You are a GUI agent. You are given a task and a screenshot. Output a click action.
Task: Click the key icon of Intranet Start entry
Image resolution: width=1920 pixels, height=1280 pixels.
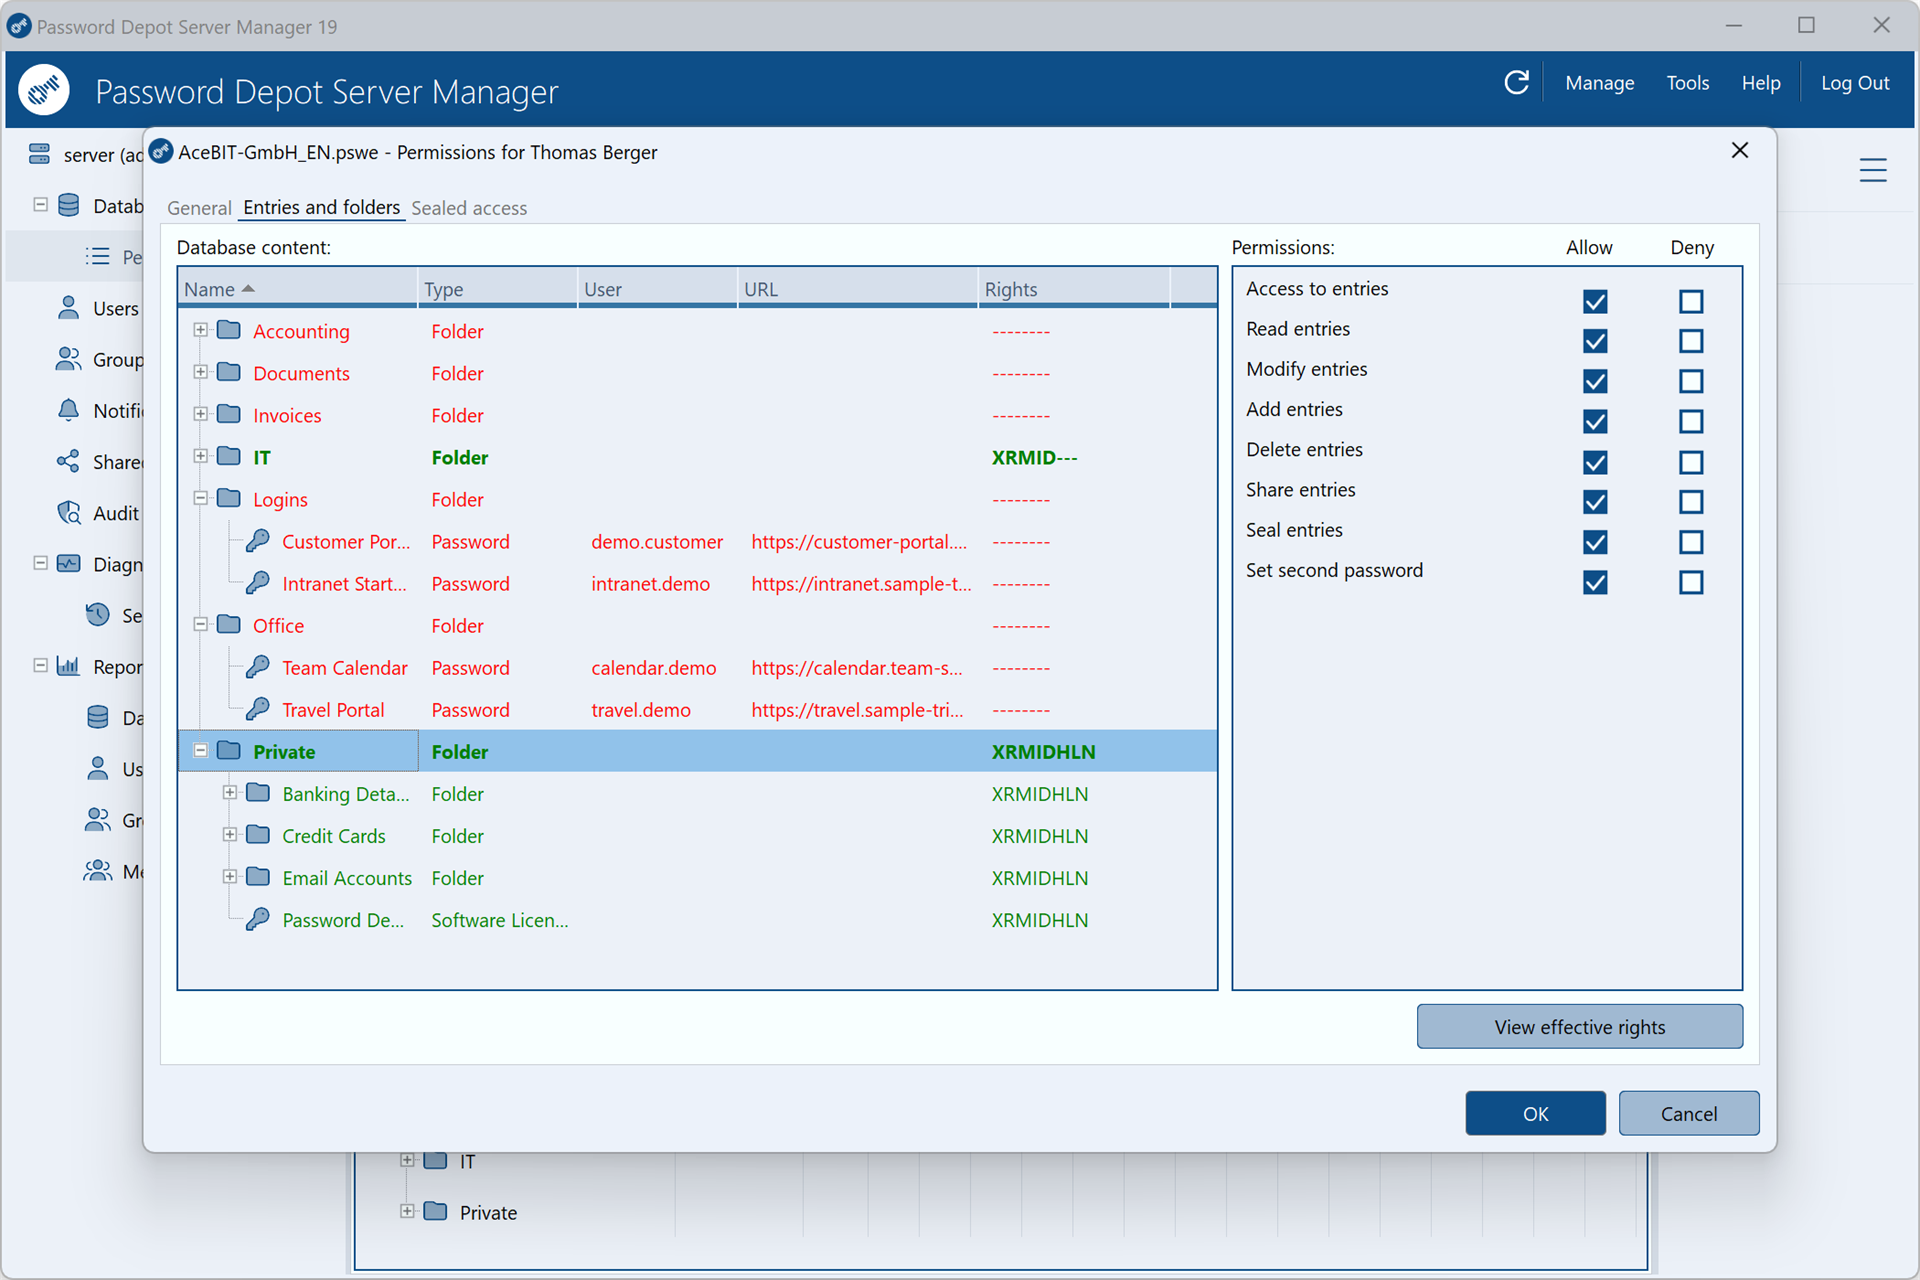(x=258, y=583)
